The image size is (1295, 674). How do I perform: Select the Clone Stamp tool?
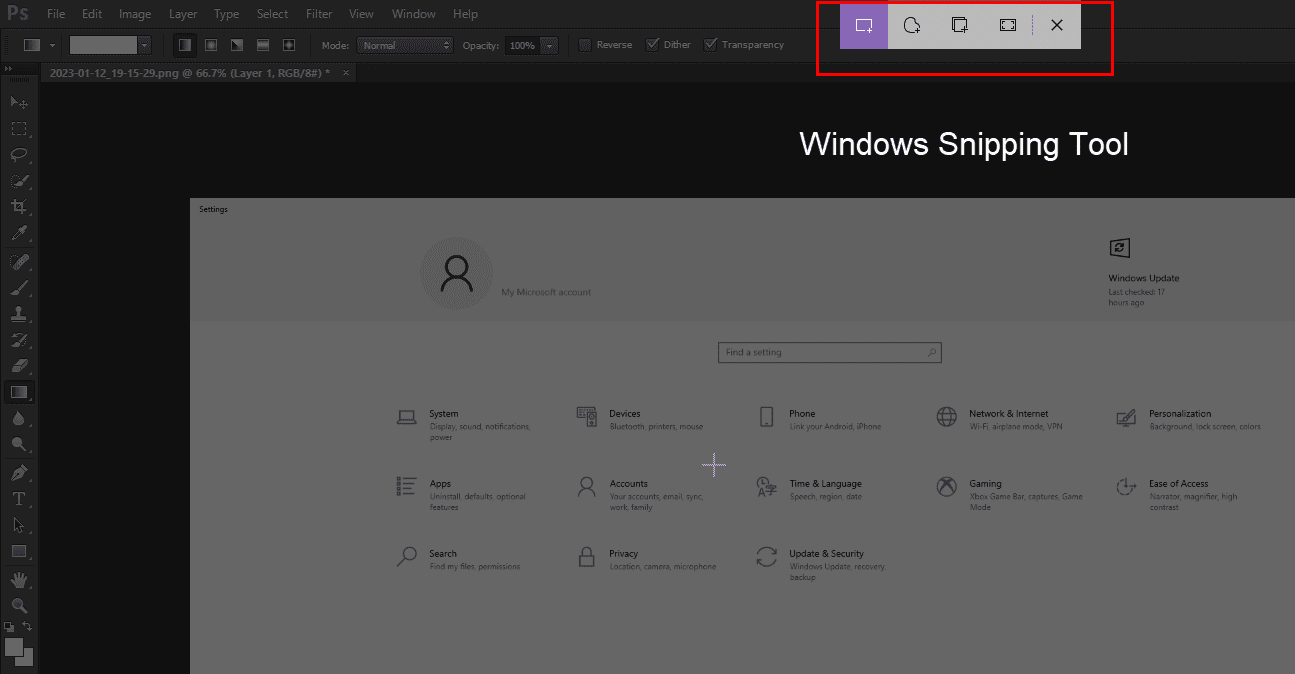(19, 314)
